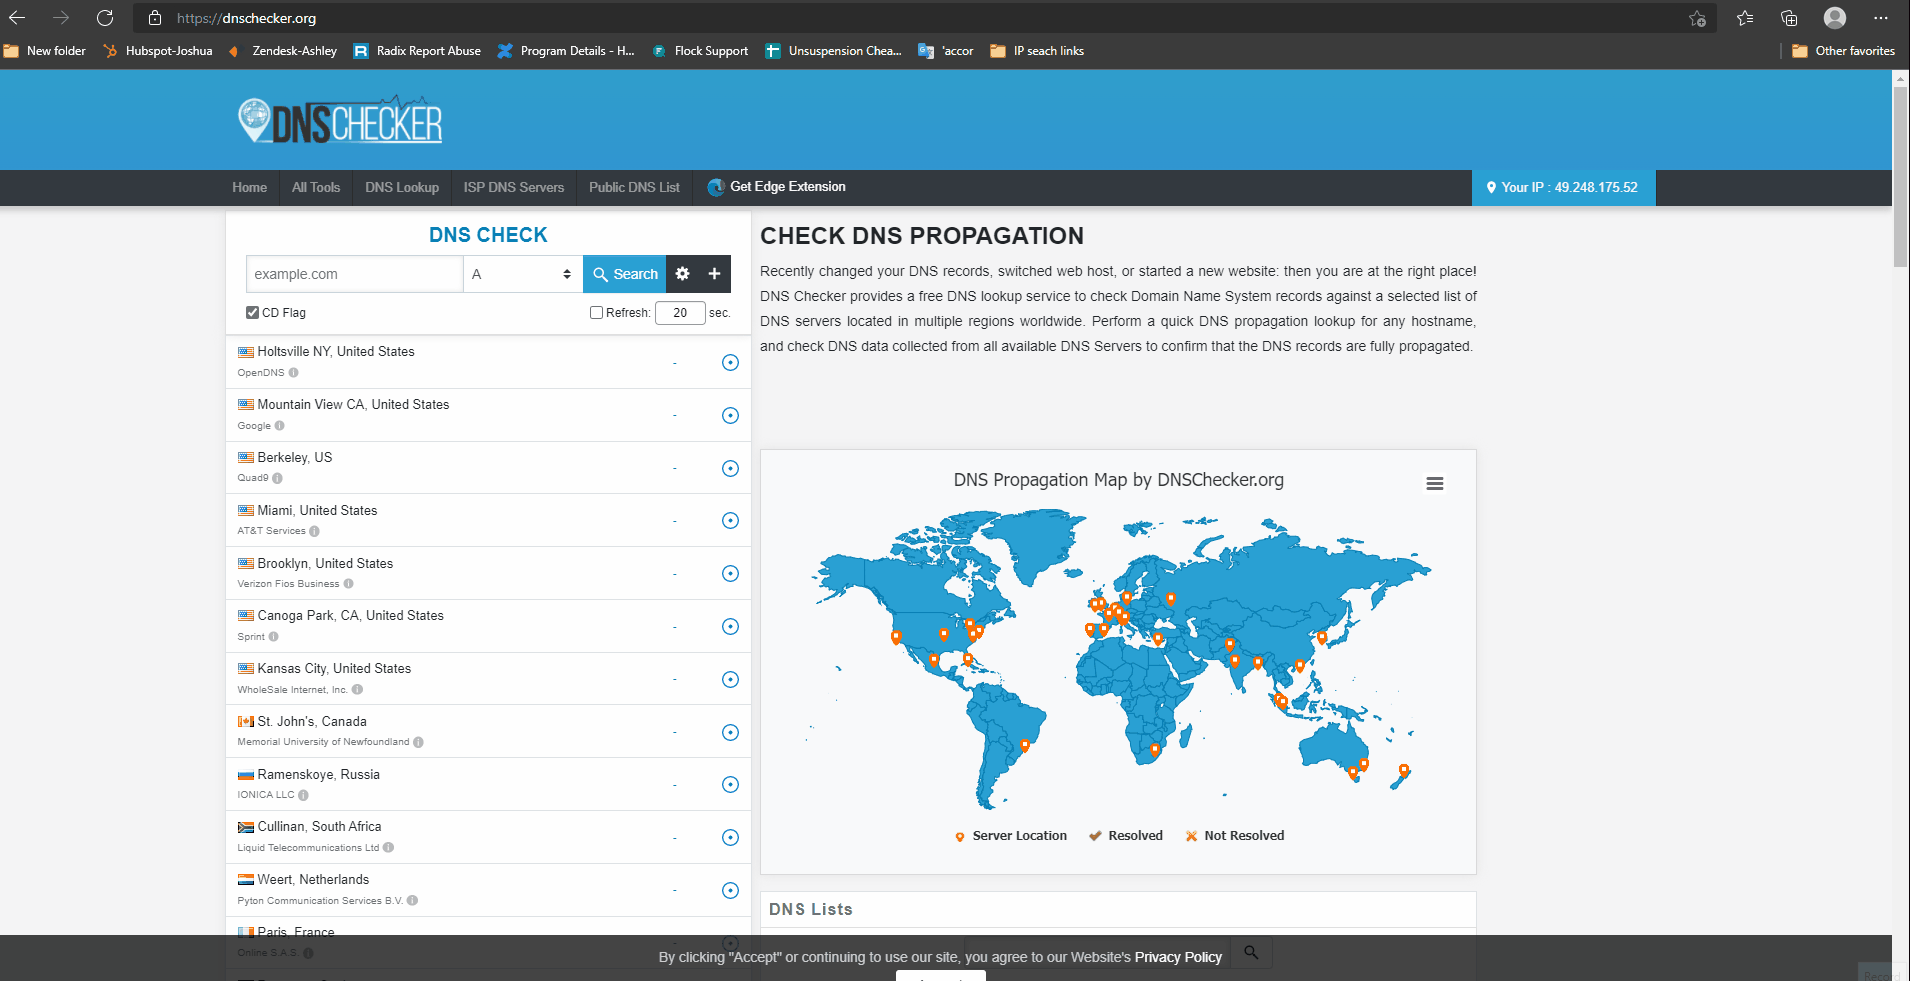Expand result details for Holtsville NY OpenDNS
The width and height of the screenshot is (1910, 981).
[x=730, y=362]
